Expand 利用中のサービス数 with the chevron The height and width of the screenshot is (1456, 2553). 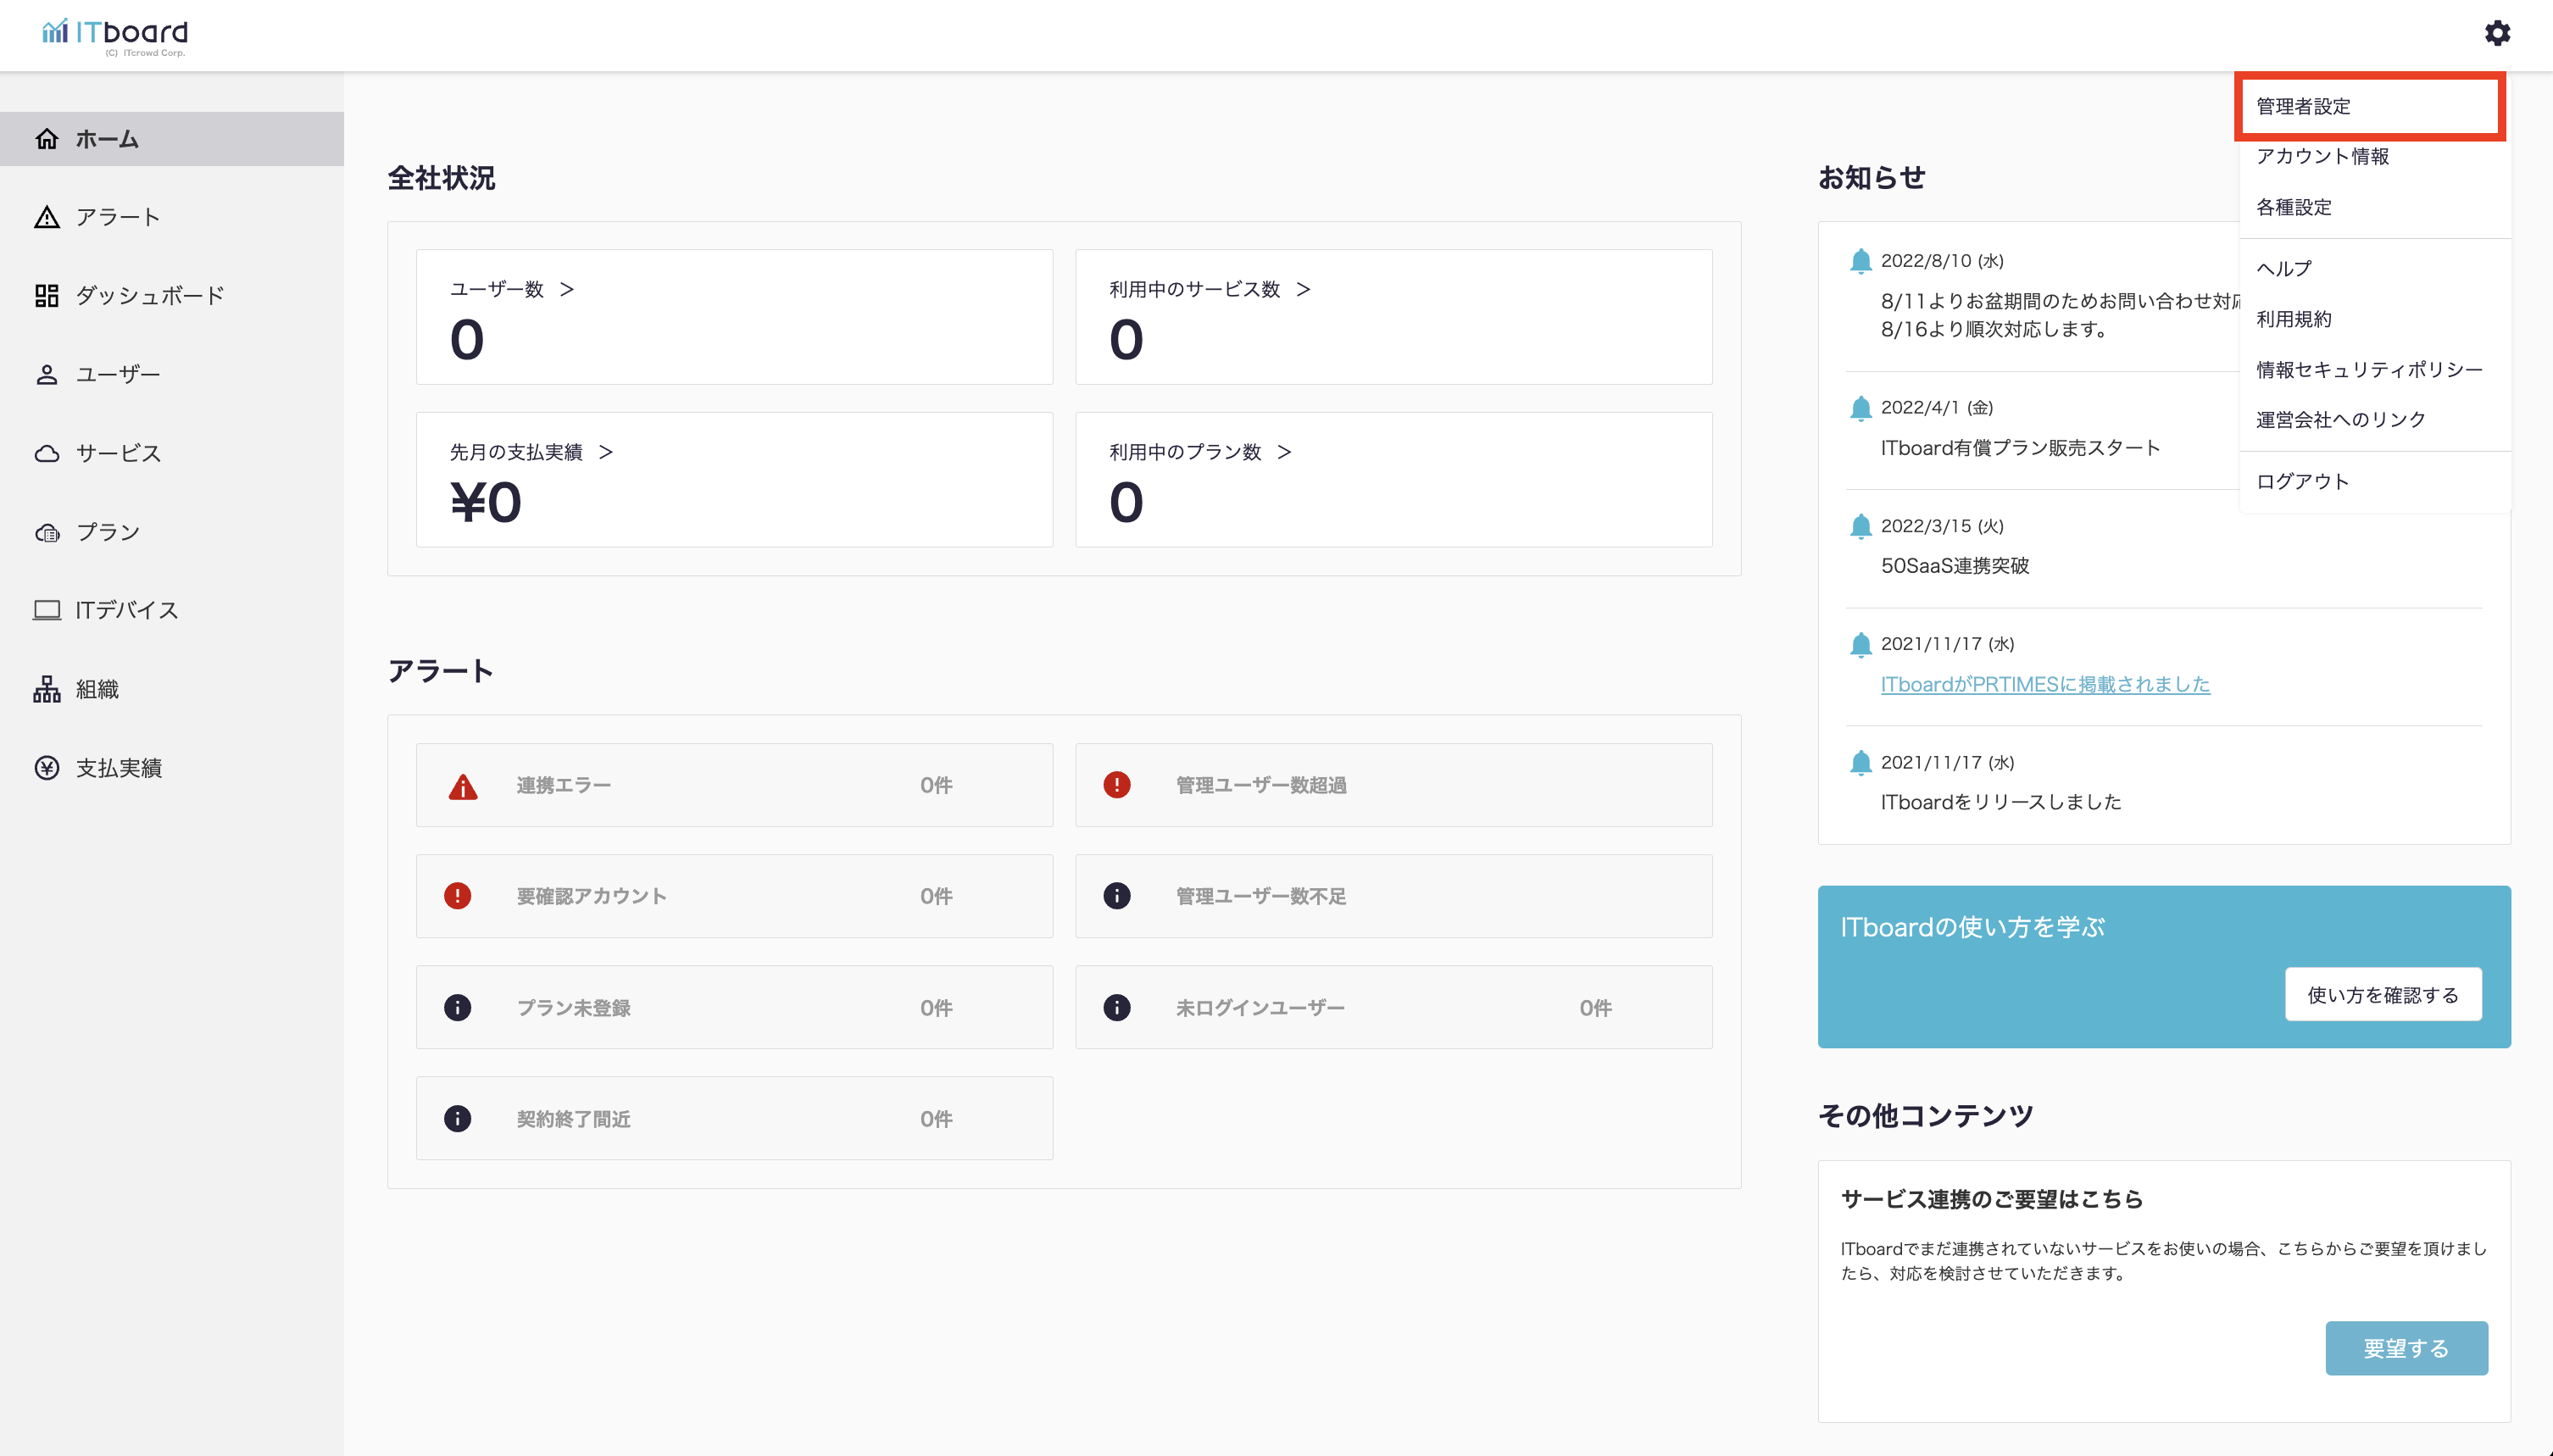pos(1303,289)
